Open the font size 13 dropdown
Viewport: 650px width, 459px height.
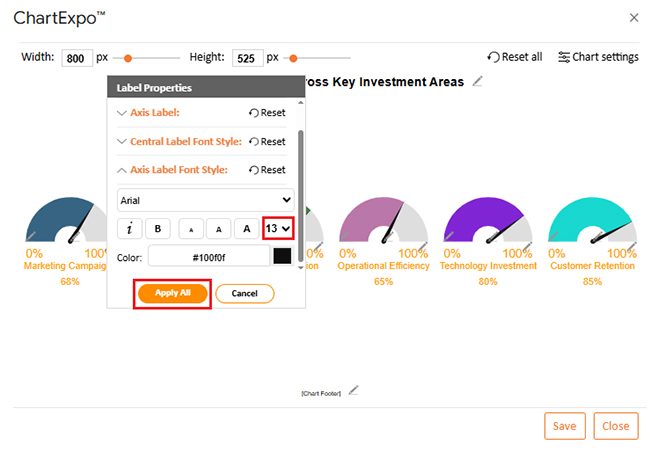[278, 229]
